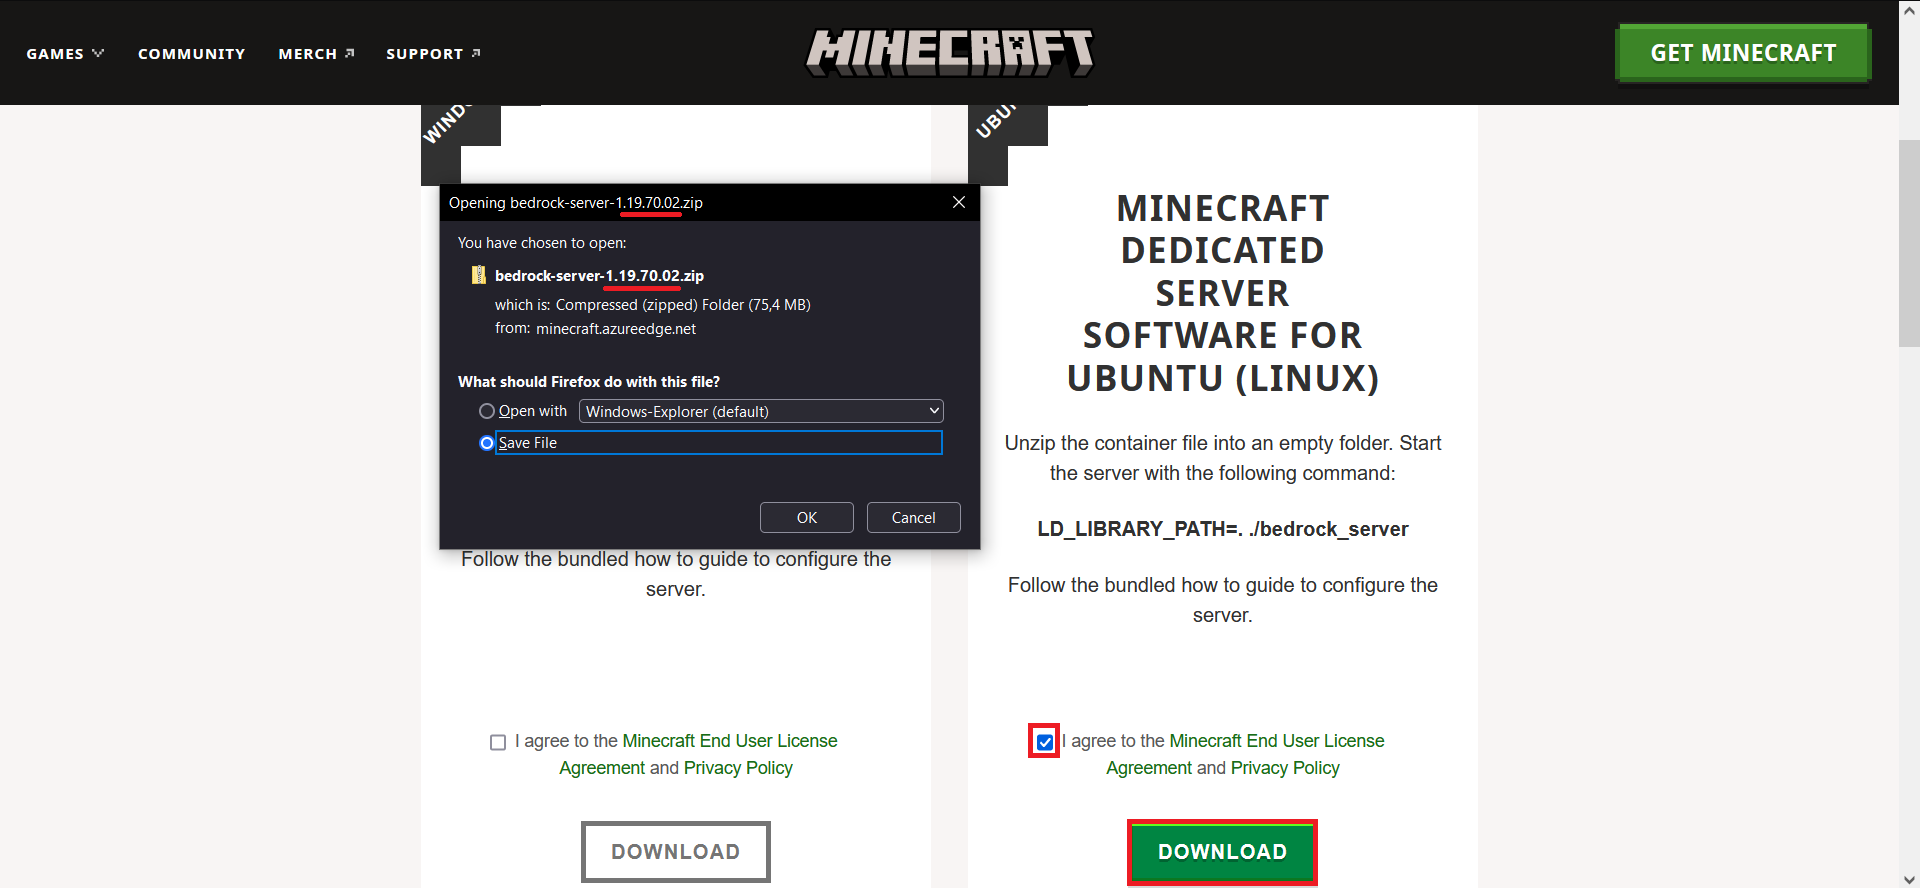Open the SUPPORT external link
The height and width of the screenshot is (888, 1920).
pos(433,54)
